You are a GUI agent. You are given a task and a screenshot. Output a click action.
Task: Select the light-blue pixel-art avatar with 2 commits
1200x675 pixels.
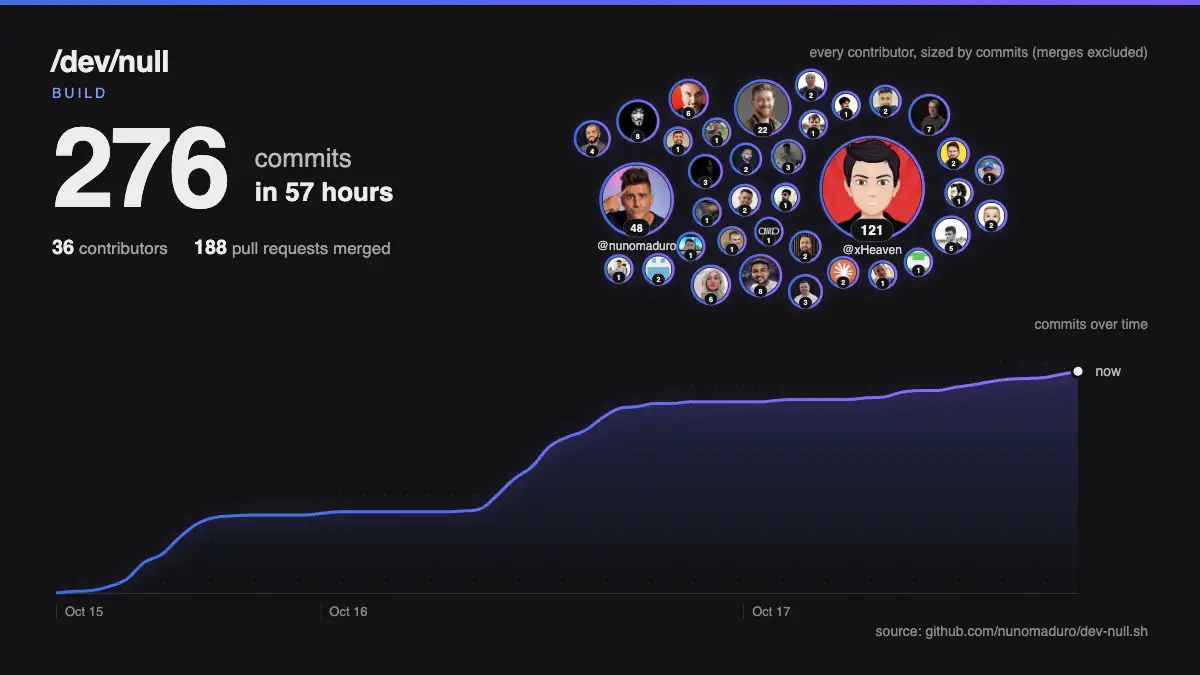(658, 269)
